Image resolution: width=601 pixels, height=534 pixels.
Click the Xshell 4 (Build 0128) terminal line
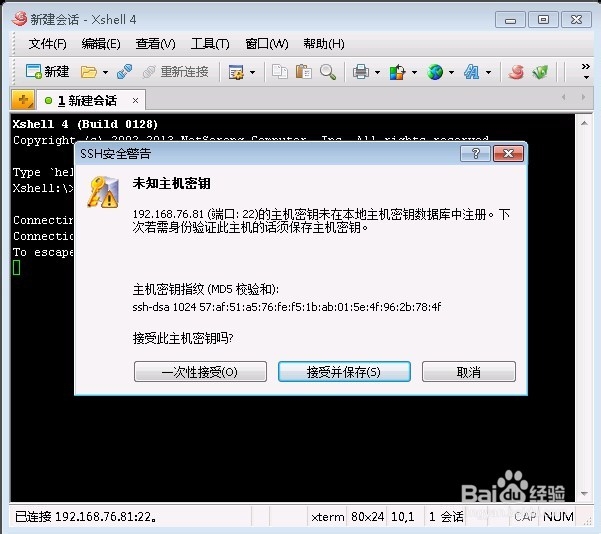(x=85, y=124)
